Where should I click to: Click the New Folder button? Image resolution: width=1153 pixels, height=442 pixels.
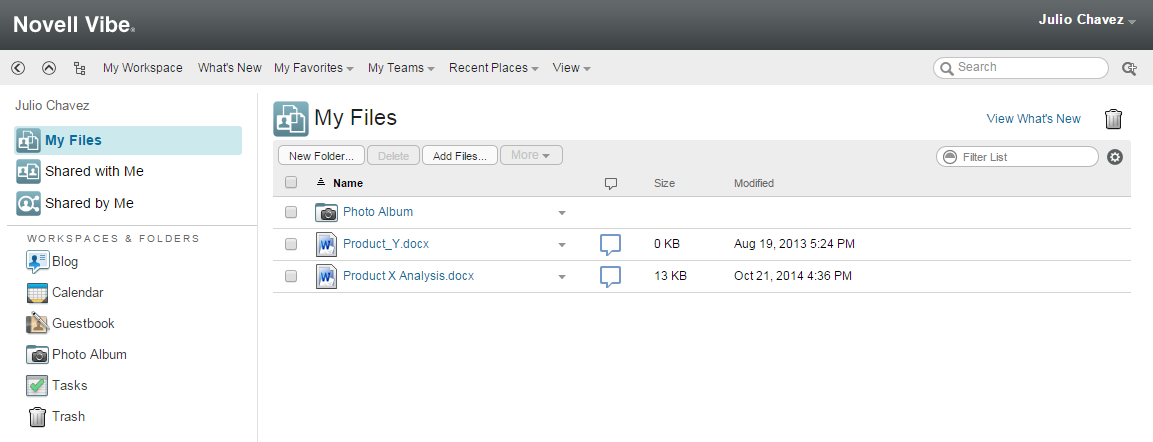point(321,155)
